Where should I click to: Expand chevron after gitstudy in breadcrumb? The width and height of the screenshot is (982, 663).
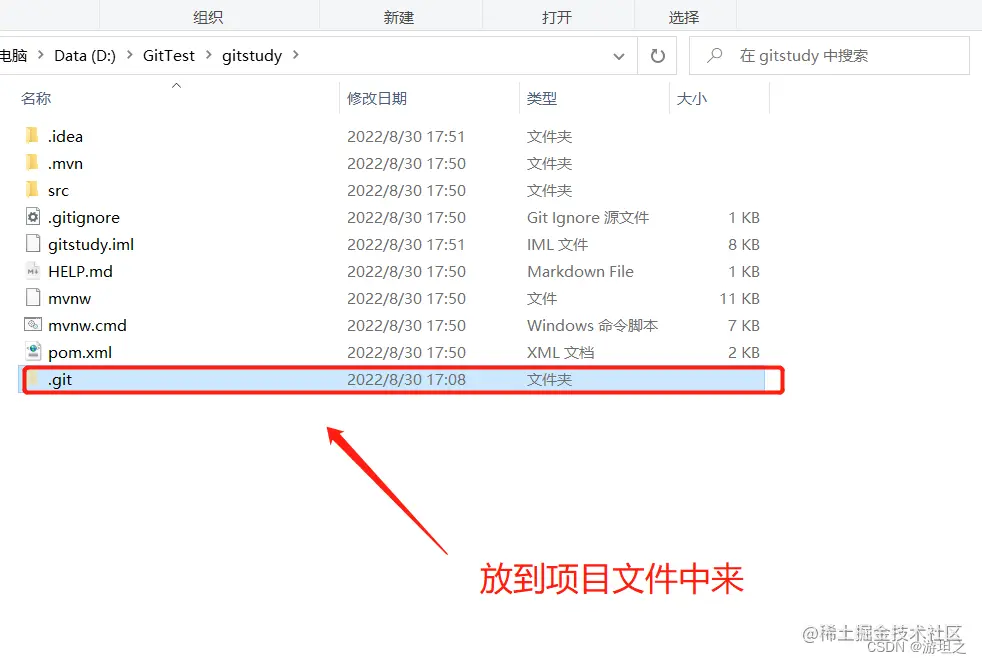click(x=296, y=55)
